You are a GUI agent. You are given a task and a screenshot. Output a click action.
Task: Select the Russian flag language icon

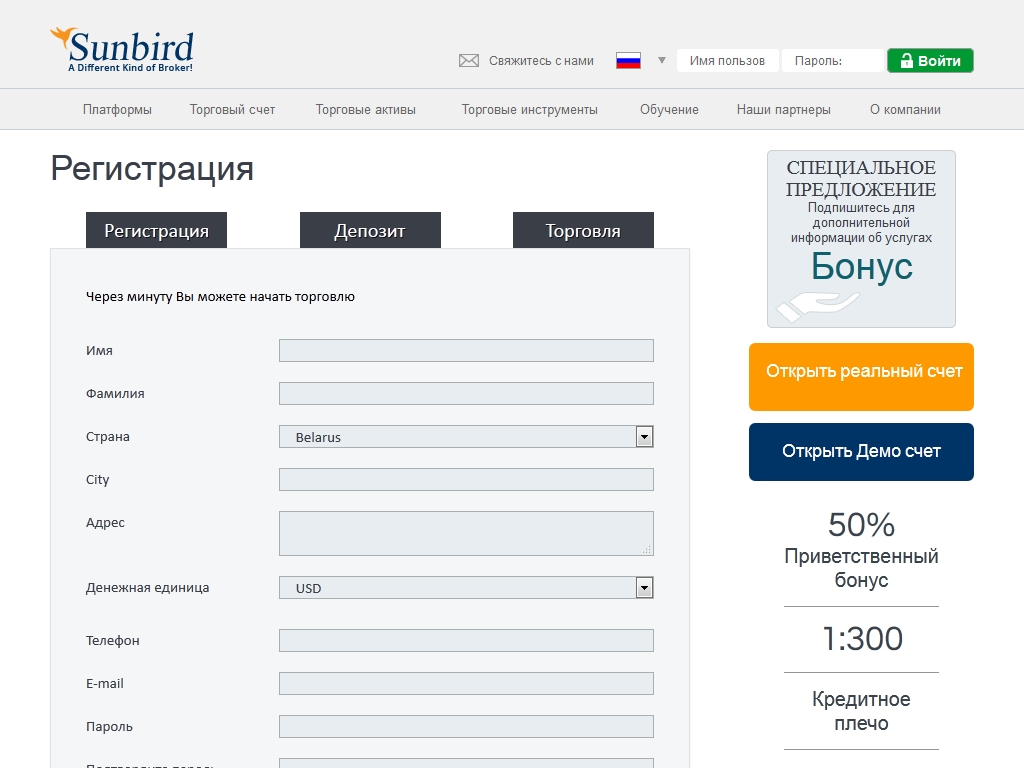click(x=628, y=61)
